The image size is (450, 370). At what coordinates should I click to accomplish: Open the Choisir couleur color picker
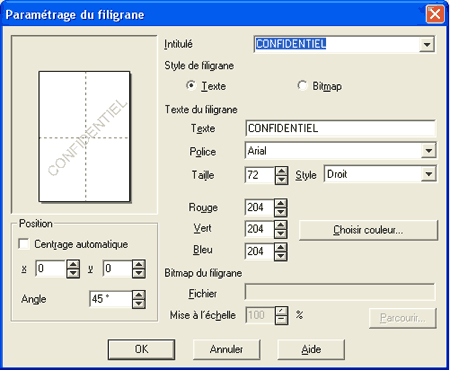coord(368,230)
